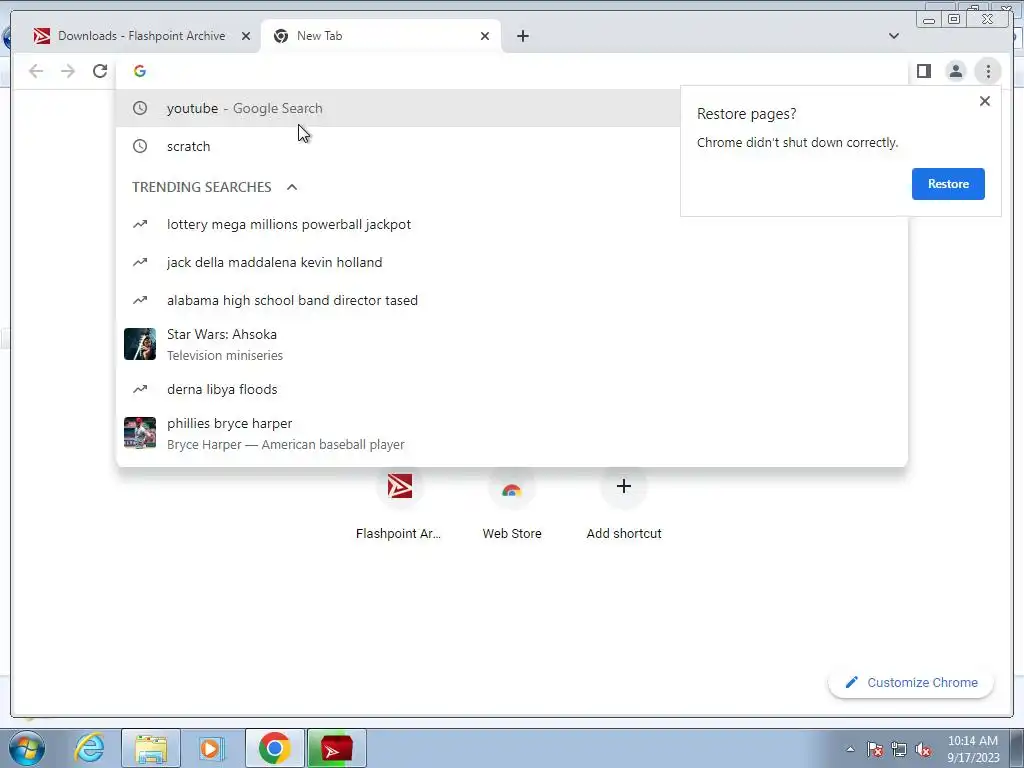The height and width of the screenshot is (768, 1024).
Task: Click trending icon beside derna libya floods
Action: 140,389
